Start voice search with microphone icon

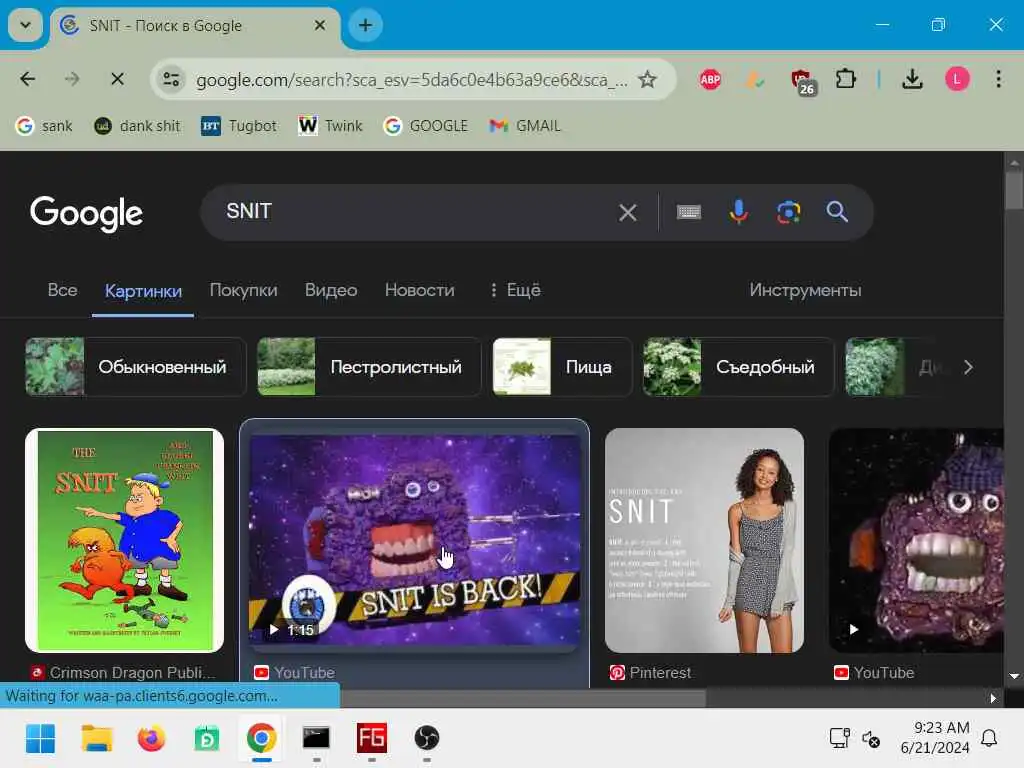pos(739,212)
